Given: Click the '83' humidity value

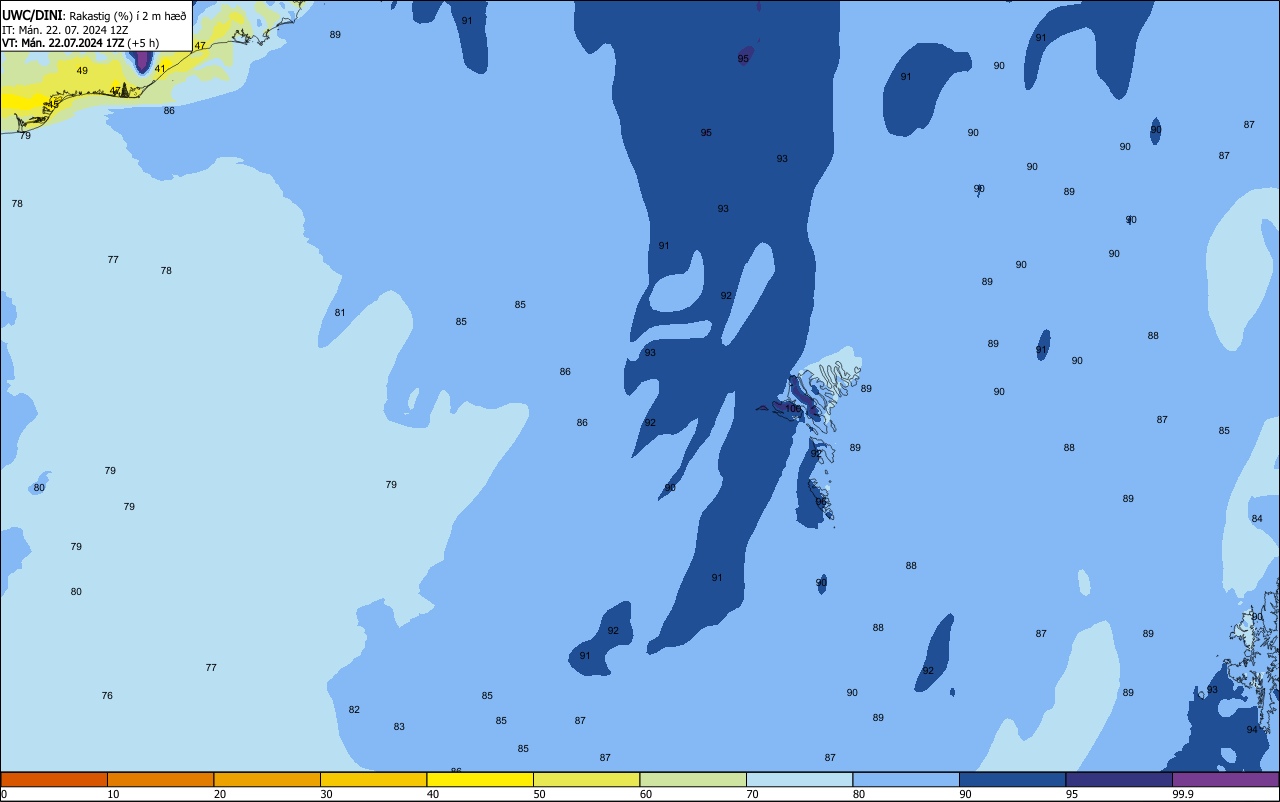Looking at the screenshot, I should [399, 727].
